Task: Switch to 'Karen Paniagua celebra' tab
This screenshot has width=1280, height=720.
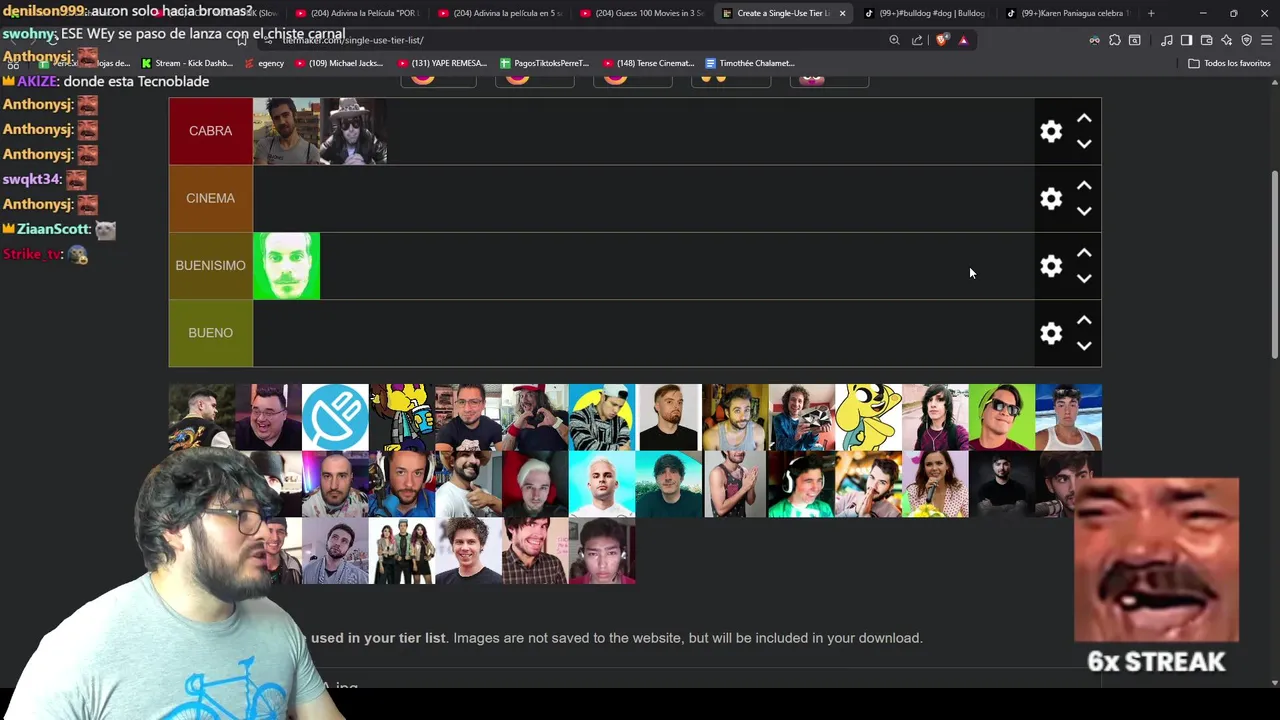Action: pos(1068,13)
